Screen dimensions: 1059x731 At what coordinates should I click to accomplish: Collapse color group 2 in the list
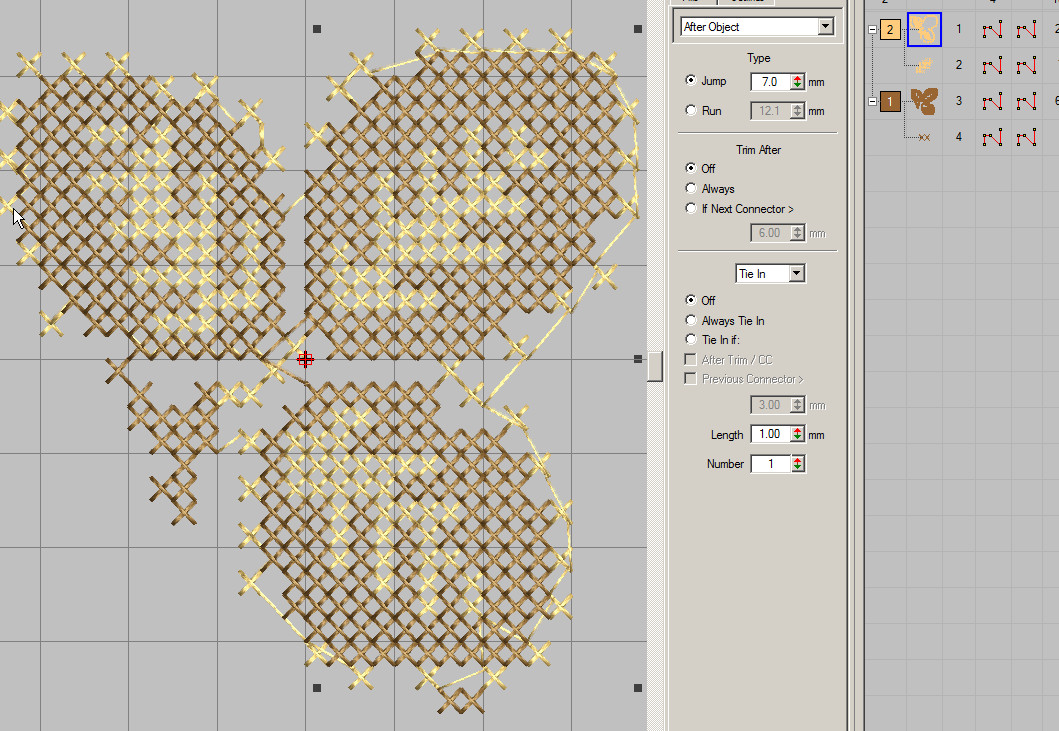872,30
